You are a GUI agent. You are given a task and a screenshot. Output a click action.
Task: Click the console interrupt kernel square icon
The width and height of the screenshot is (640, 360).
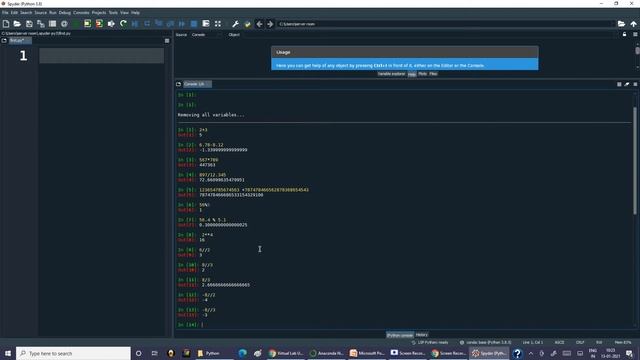[619, 84]
